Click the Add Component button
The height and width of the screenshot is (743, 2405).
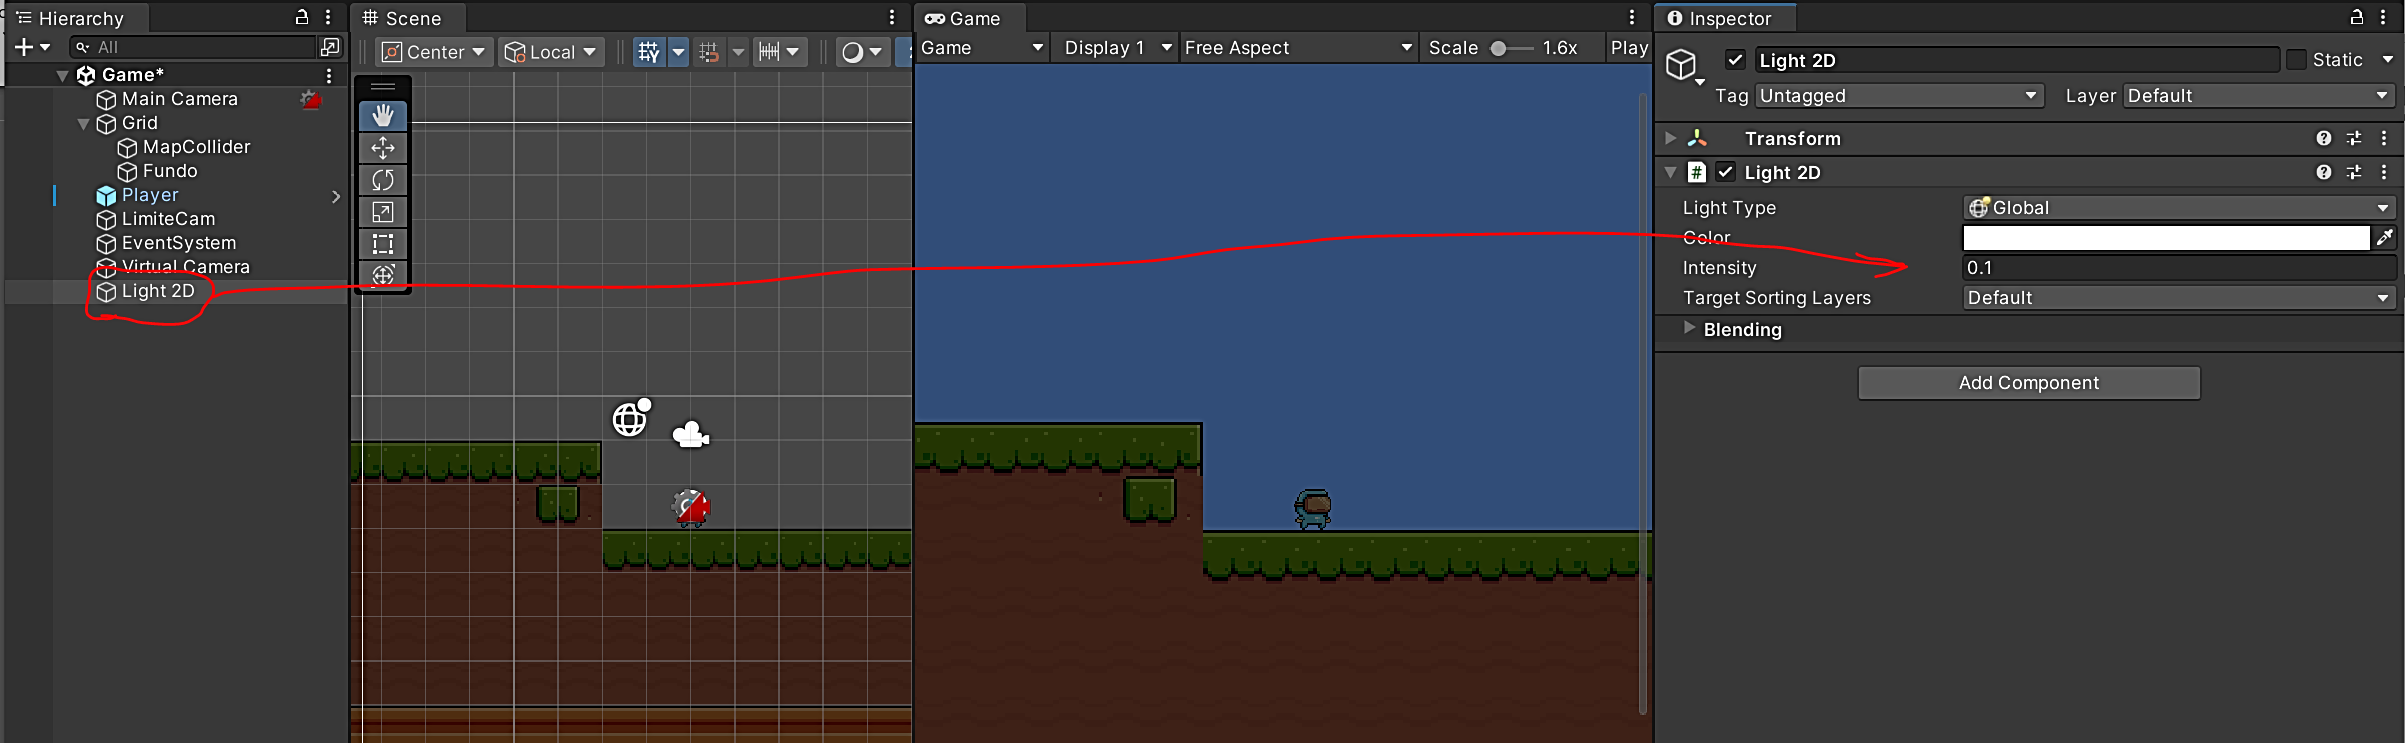coord(2028,383)
